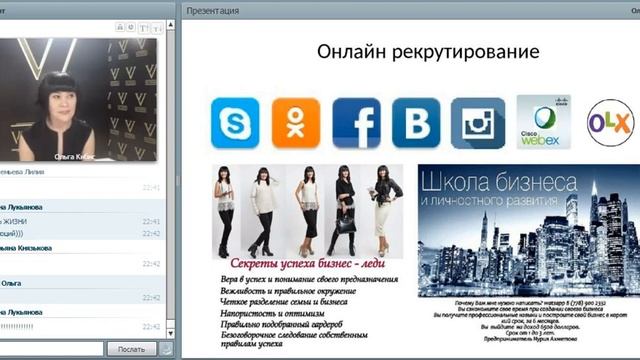Click the OLX round logo
This screenshot has width=640, height=360.
tap(611, 122)
